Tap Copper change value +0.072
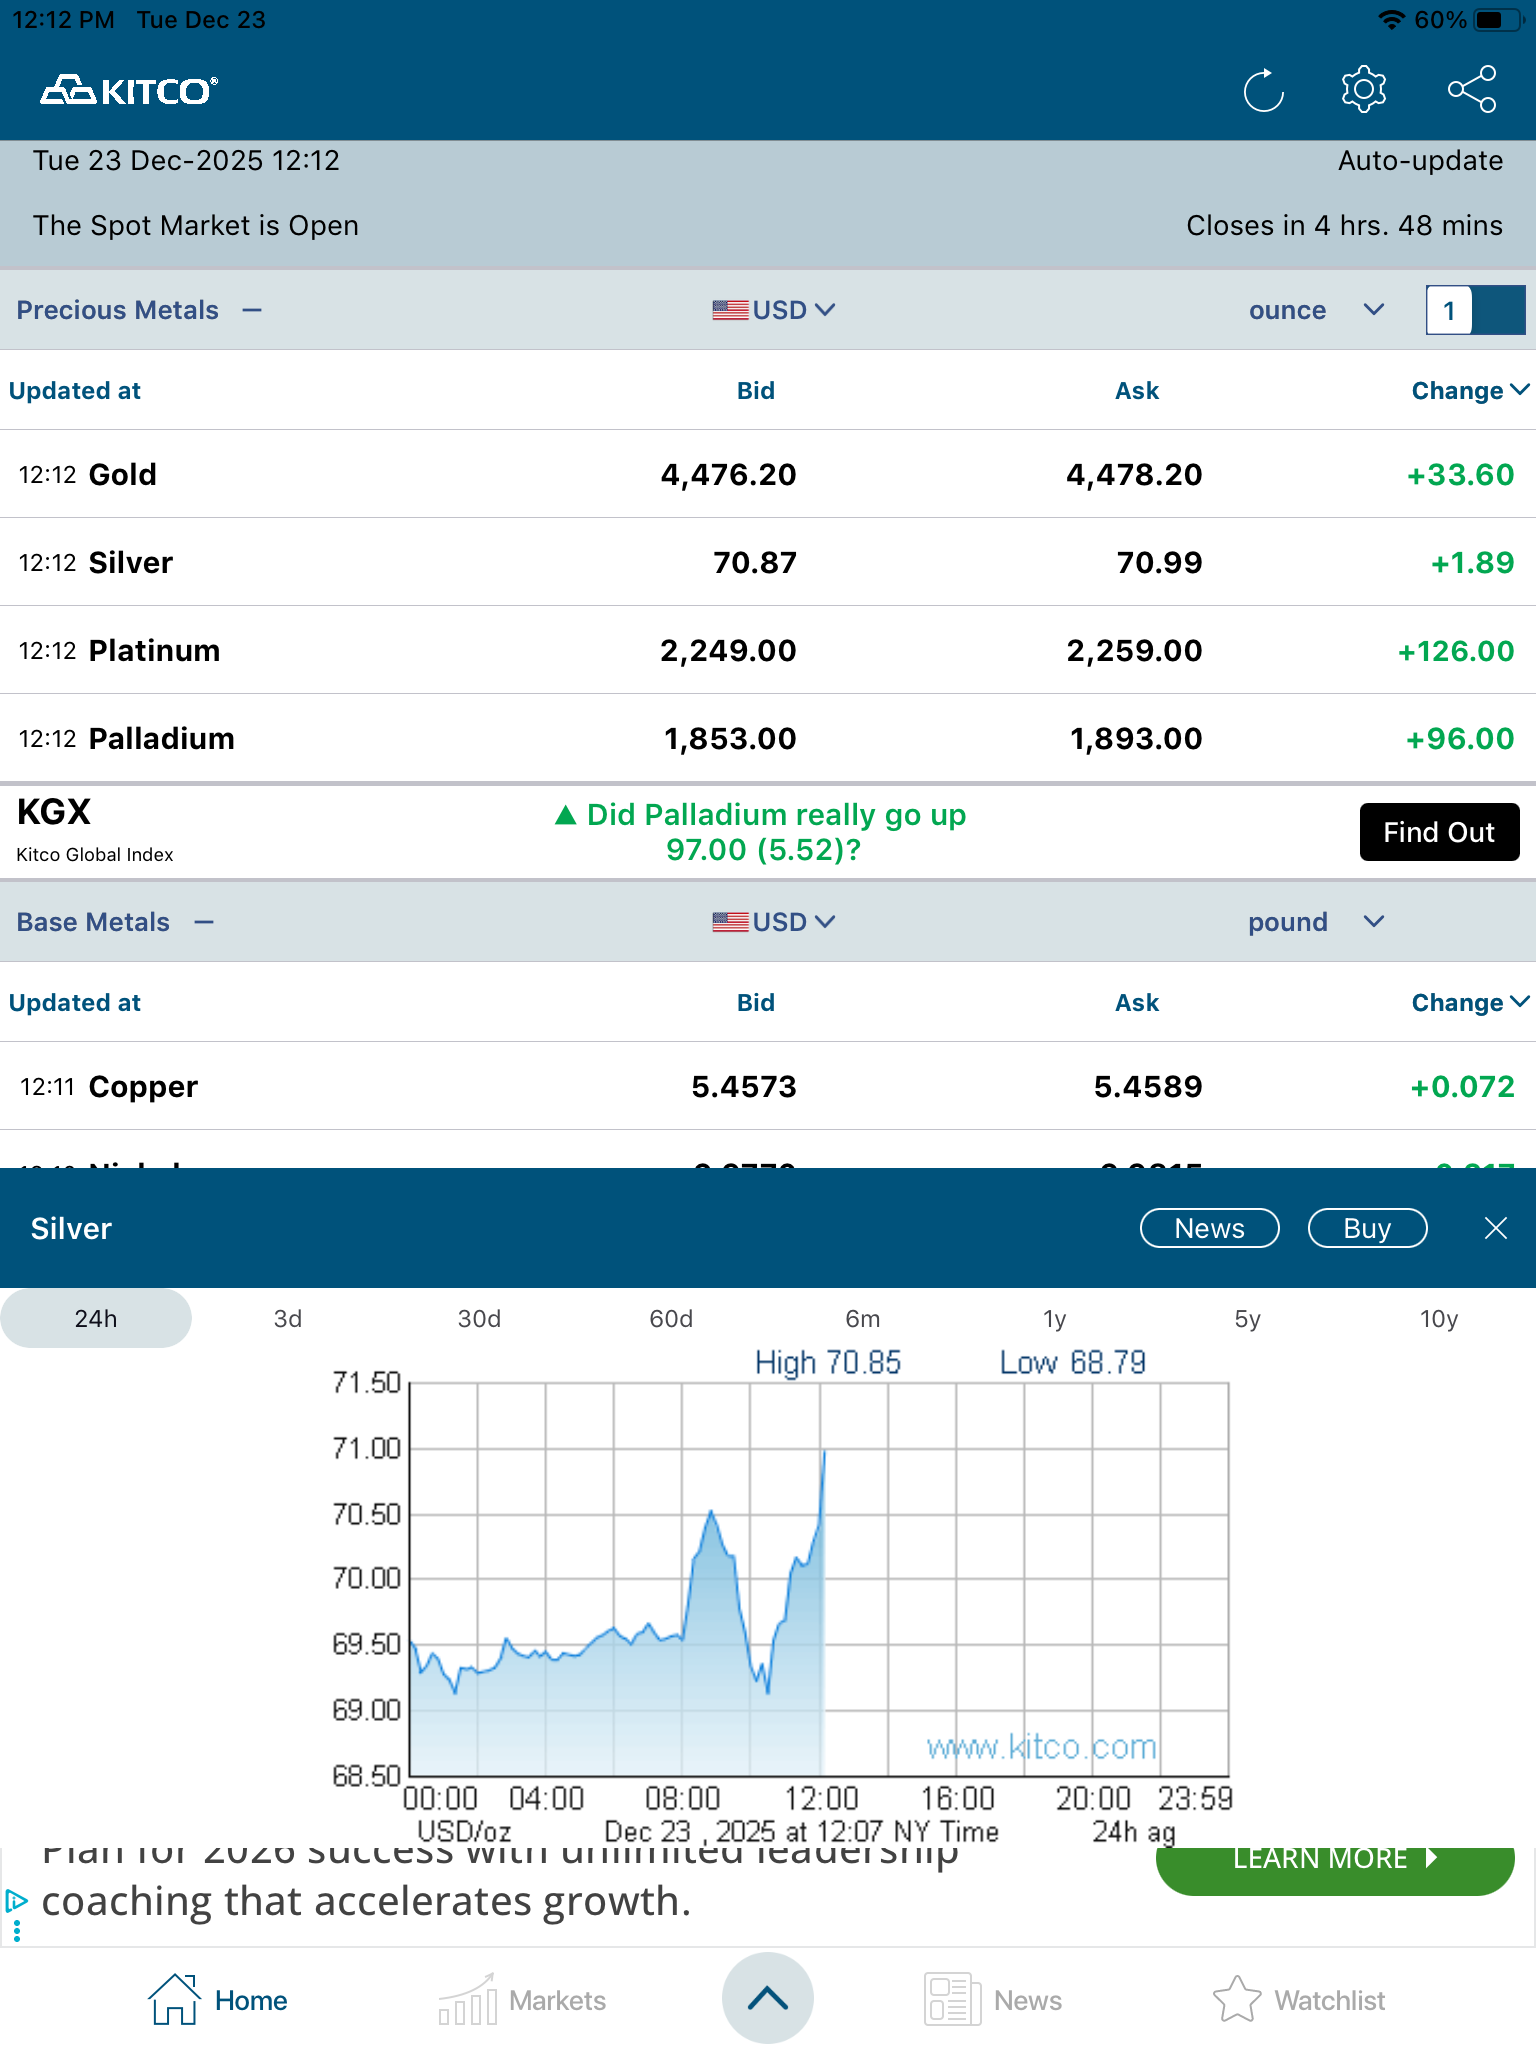The image size is (1536, 2048). click(1462, 1087)
